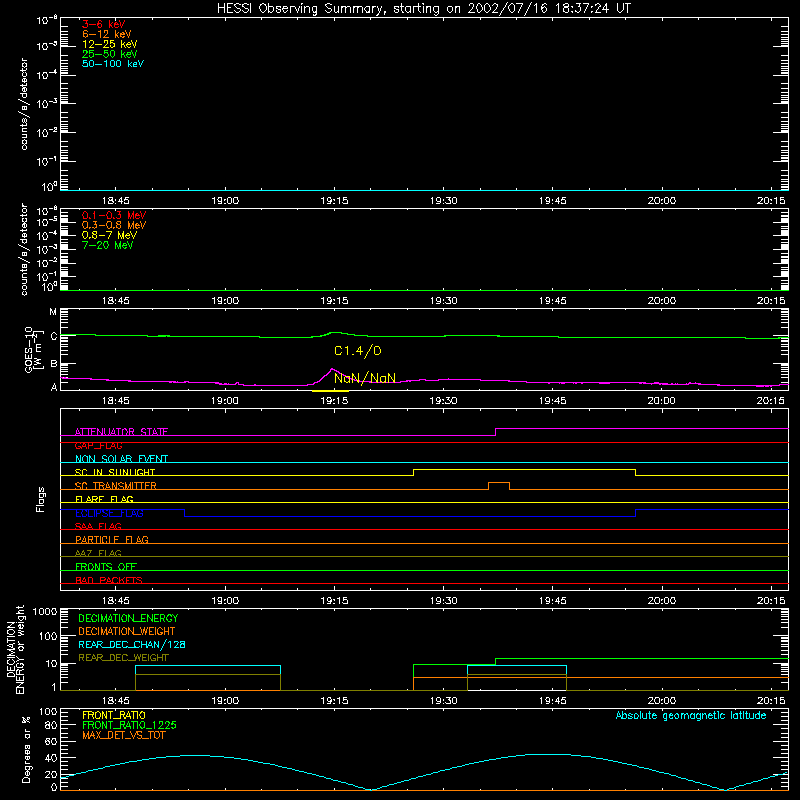Click the GOES-10 y-axis label
Viewport: 800px width, 800px height.
(32, 349)
